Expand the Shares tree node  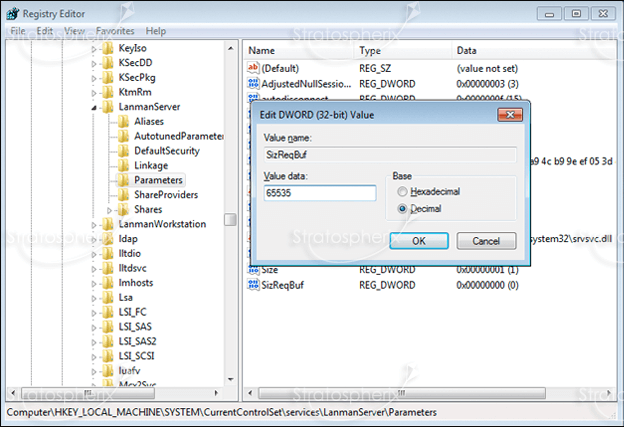(110, 210)
